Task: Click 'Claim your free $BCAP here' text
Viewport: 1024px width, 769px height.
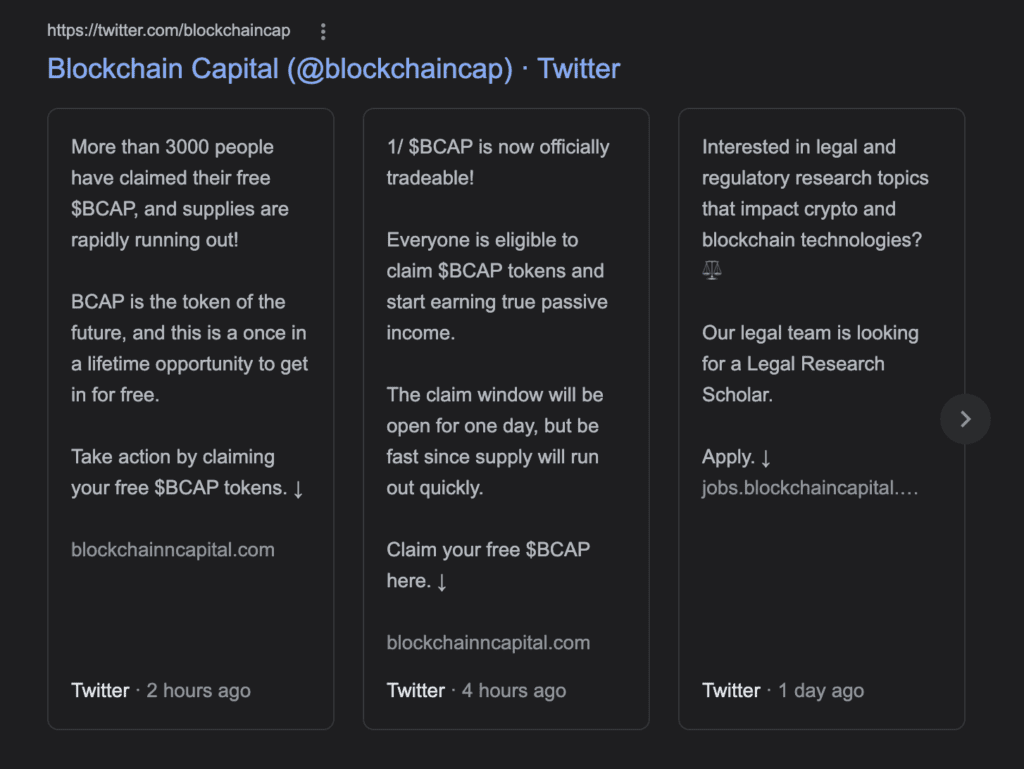Action: [488, 565]
